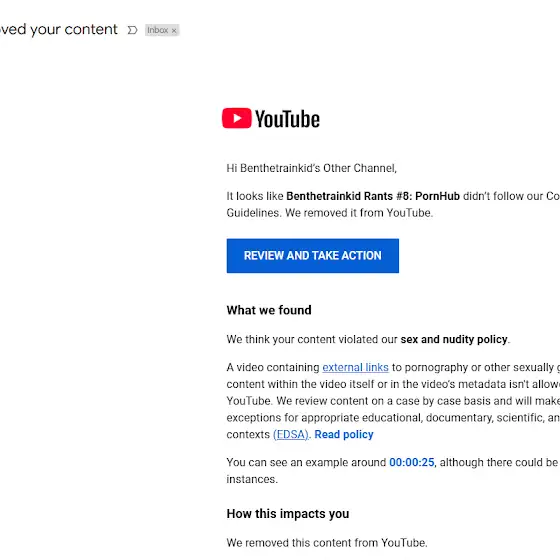Click the YouTube wordmark text in header
Screen dimensions: 560x560
click(x=287, y=119)
